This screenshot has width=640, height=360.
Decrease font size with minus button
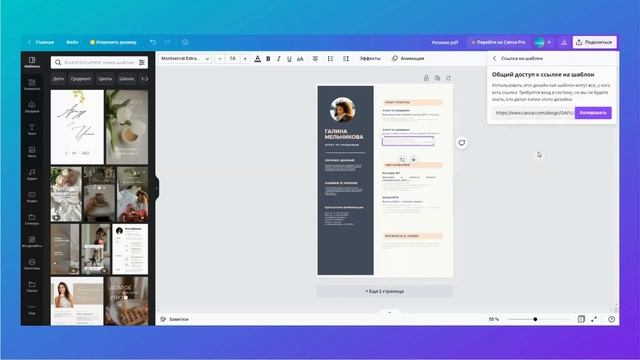220,59
